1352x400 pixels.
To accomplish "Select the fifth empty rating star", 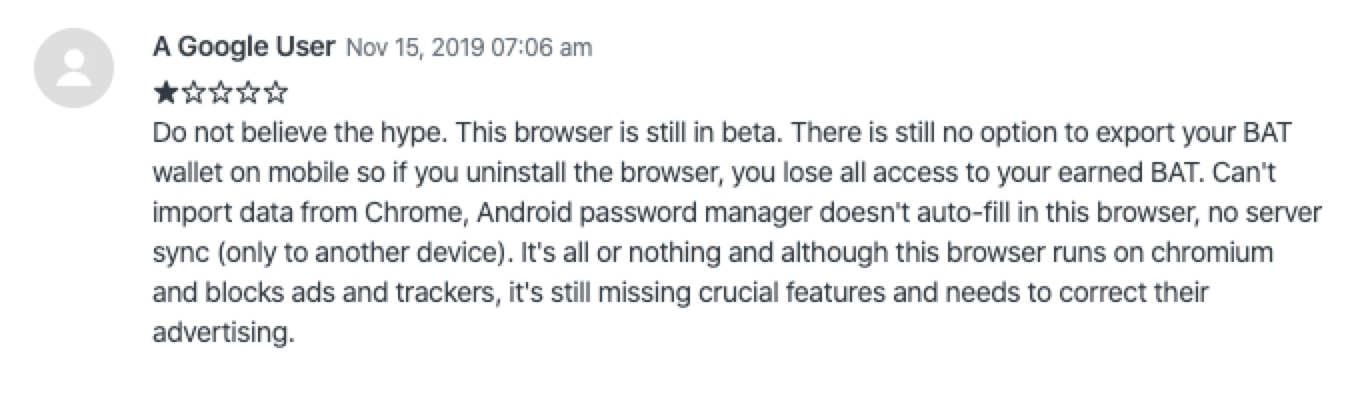I will (276, 95).
